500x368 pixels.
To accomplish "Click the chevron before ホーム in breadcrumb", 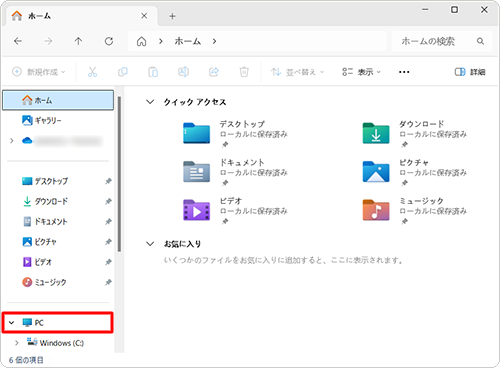I will (x=161, y=41).
